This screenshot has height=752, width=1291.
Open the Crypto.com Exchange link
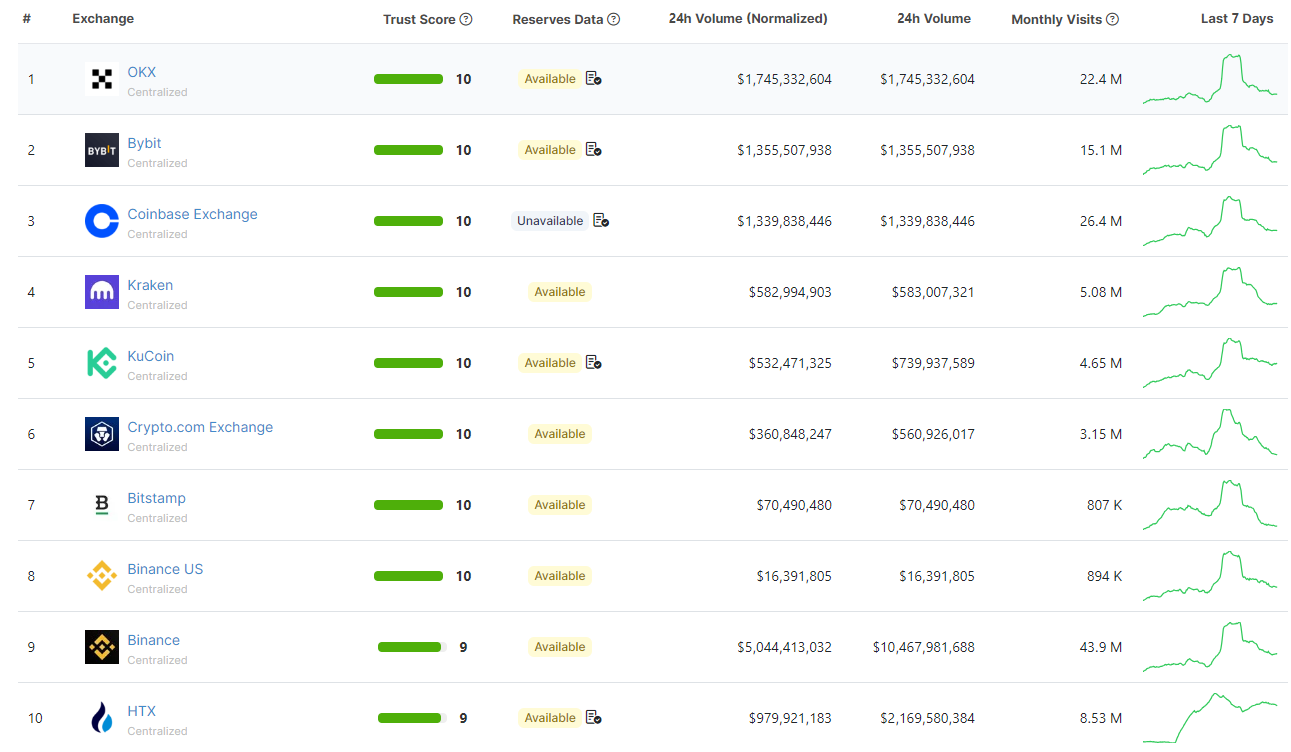(200, 427)
